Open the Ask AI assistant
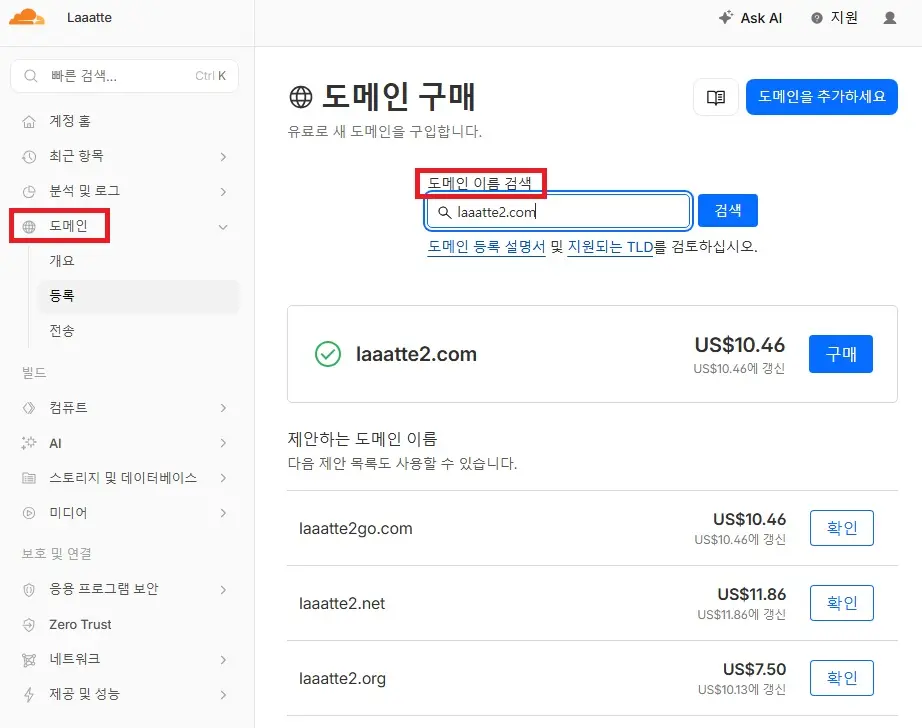Viewport: 922px width, 728px height. 750,17
